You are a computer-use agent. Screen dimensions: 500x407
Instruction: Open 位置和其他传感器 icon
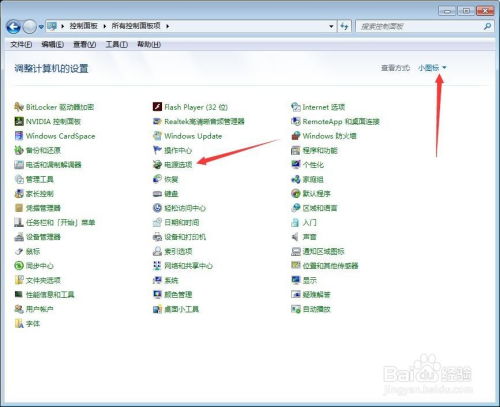pos(296,266)
